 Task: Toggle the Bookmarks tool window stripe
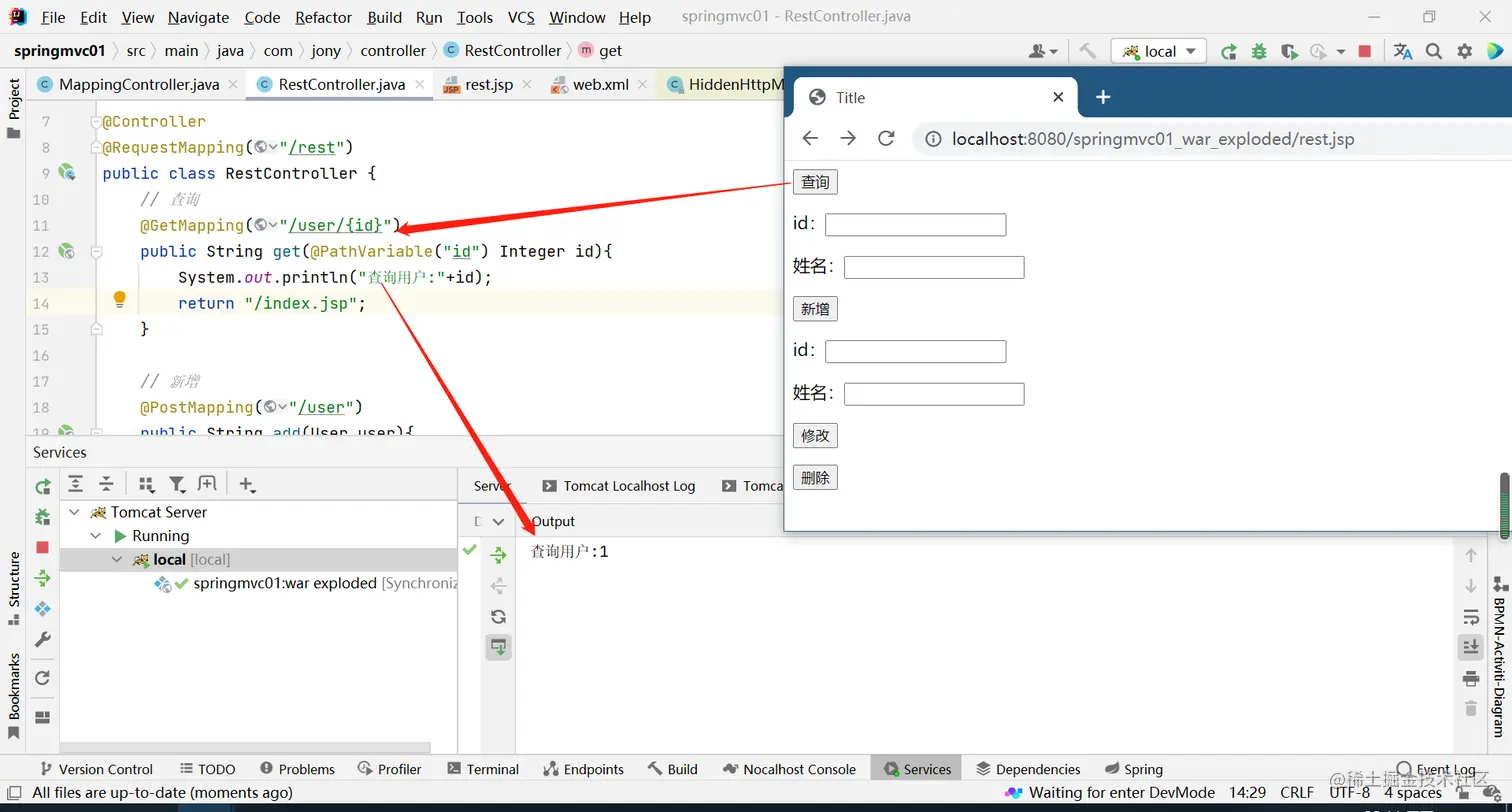click(x=14, y=696)
